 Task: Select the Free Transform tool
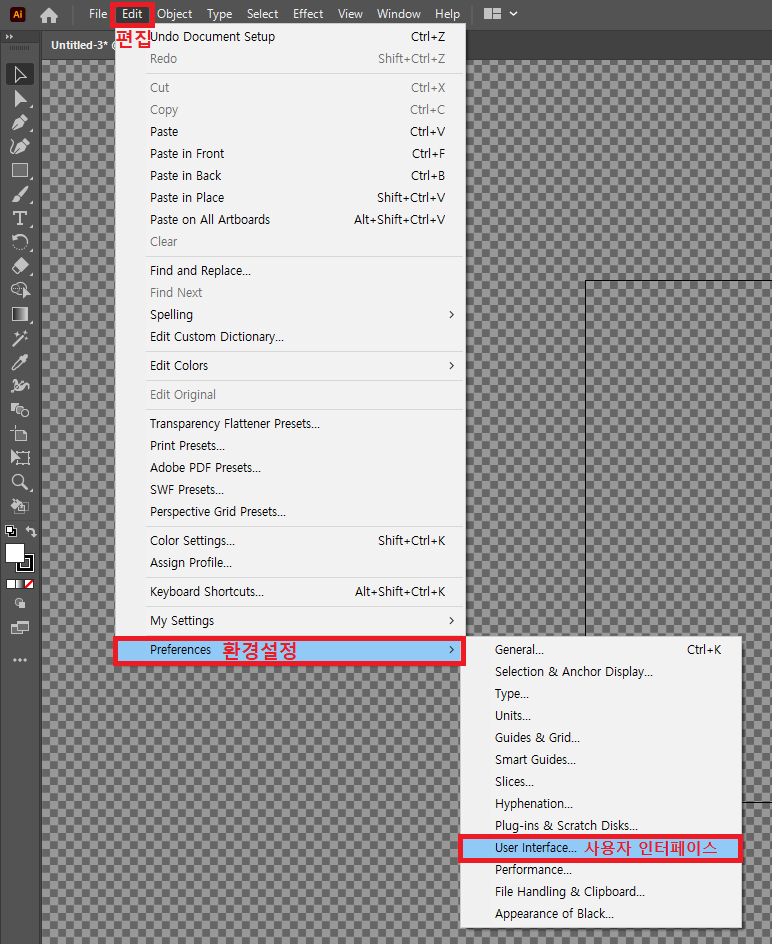click(20, 458)
